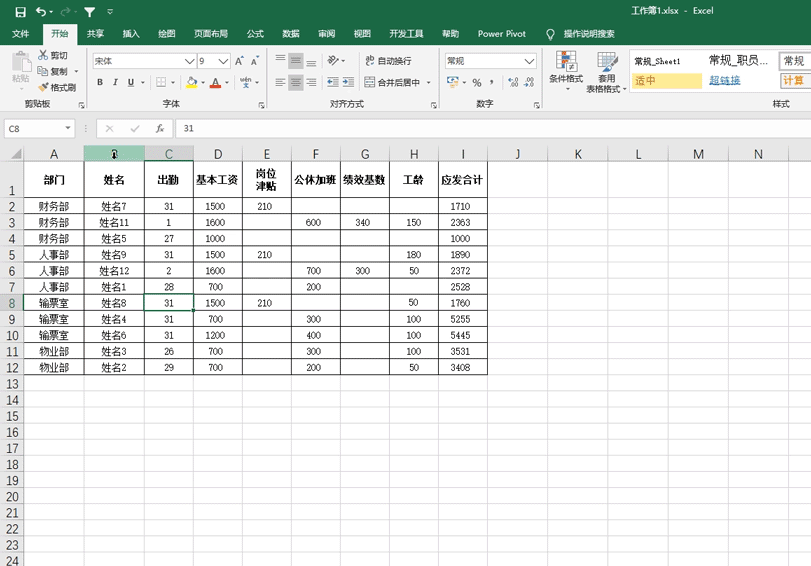
Task: Click the filter funnel icon in title bar
Action: point(89,11)
